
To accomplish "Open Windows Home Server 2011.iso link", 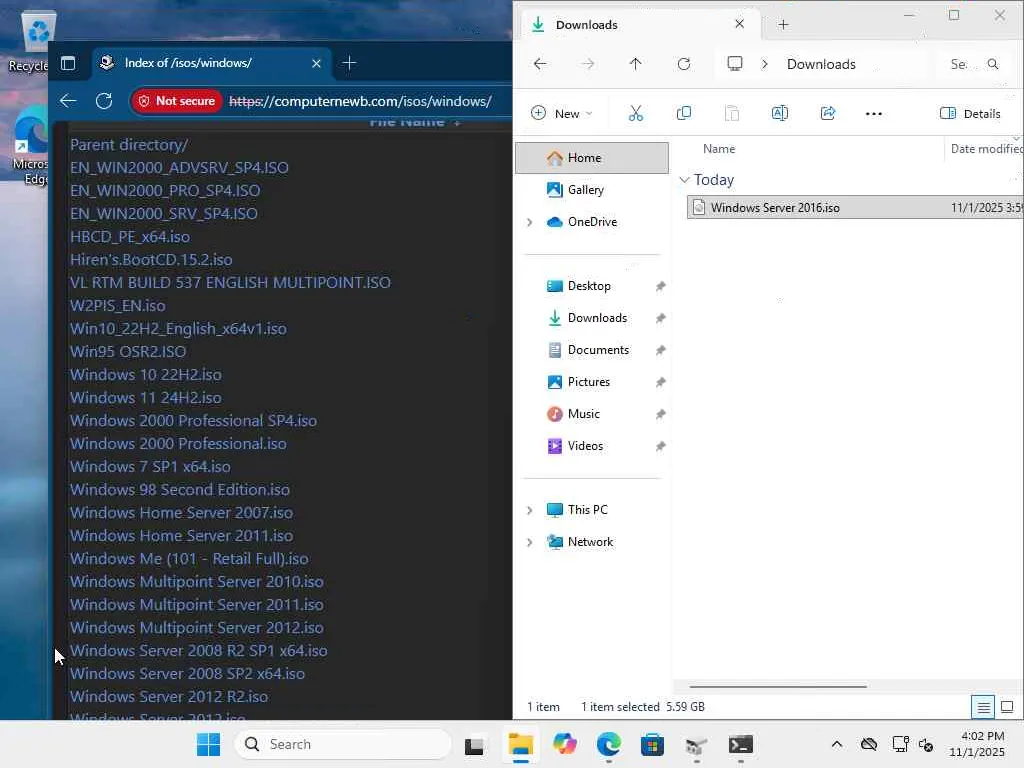I will [182, 536].
